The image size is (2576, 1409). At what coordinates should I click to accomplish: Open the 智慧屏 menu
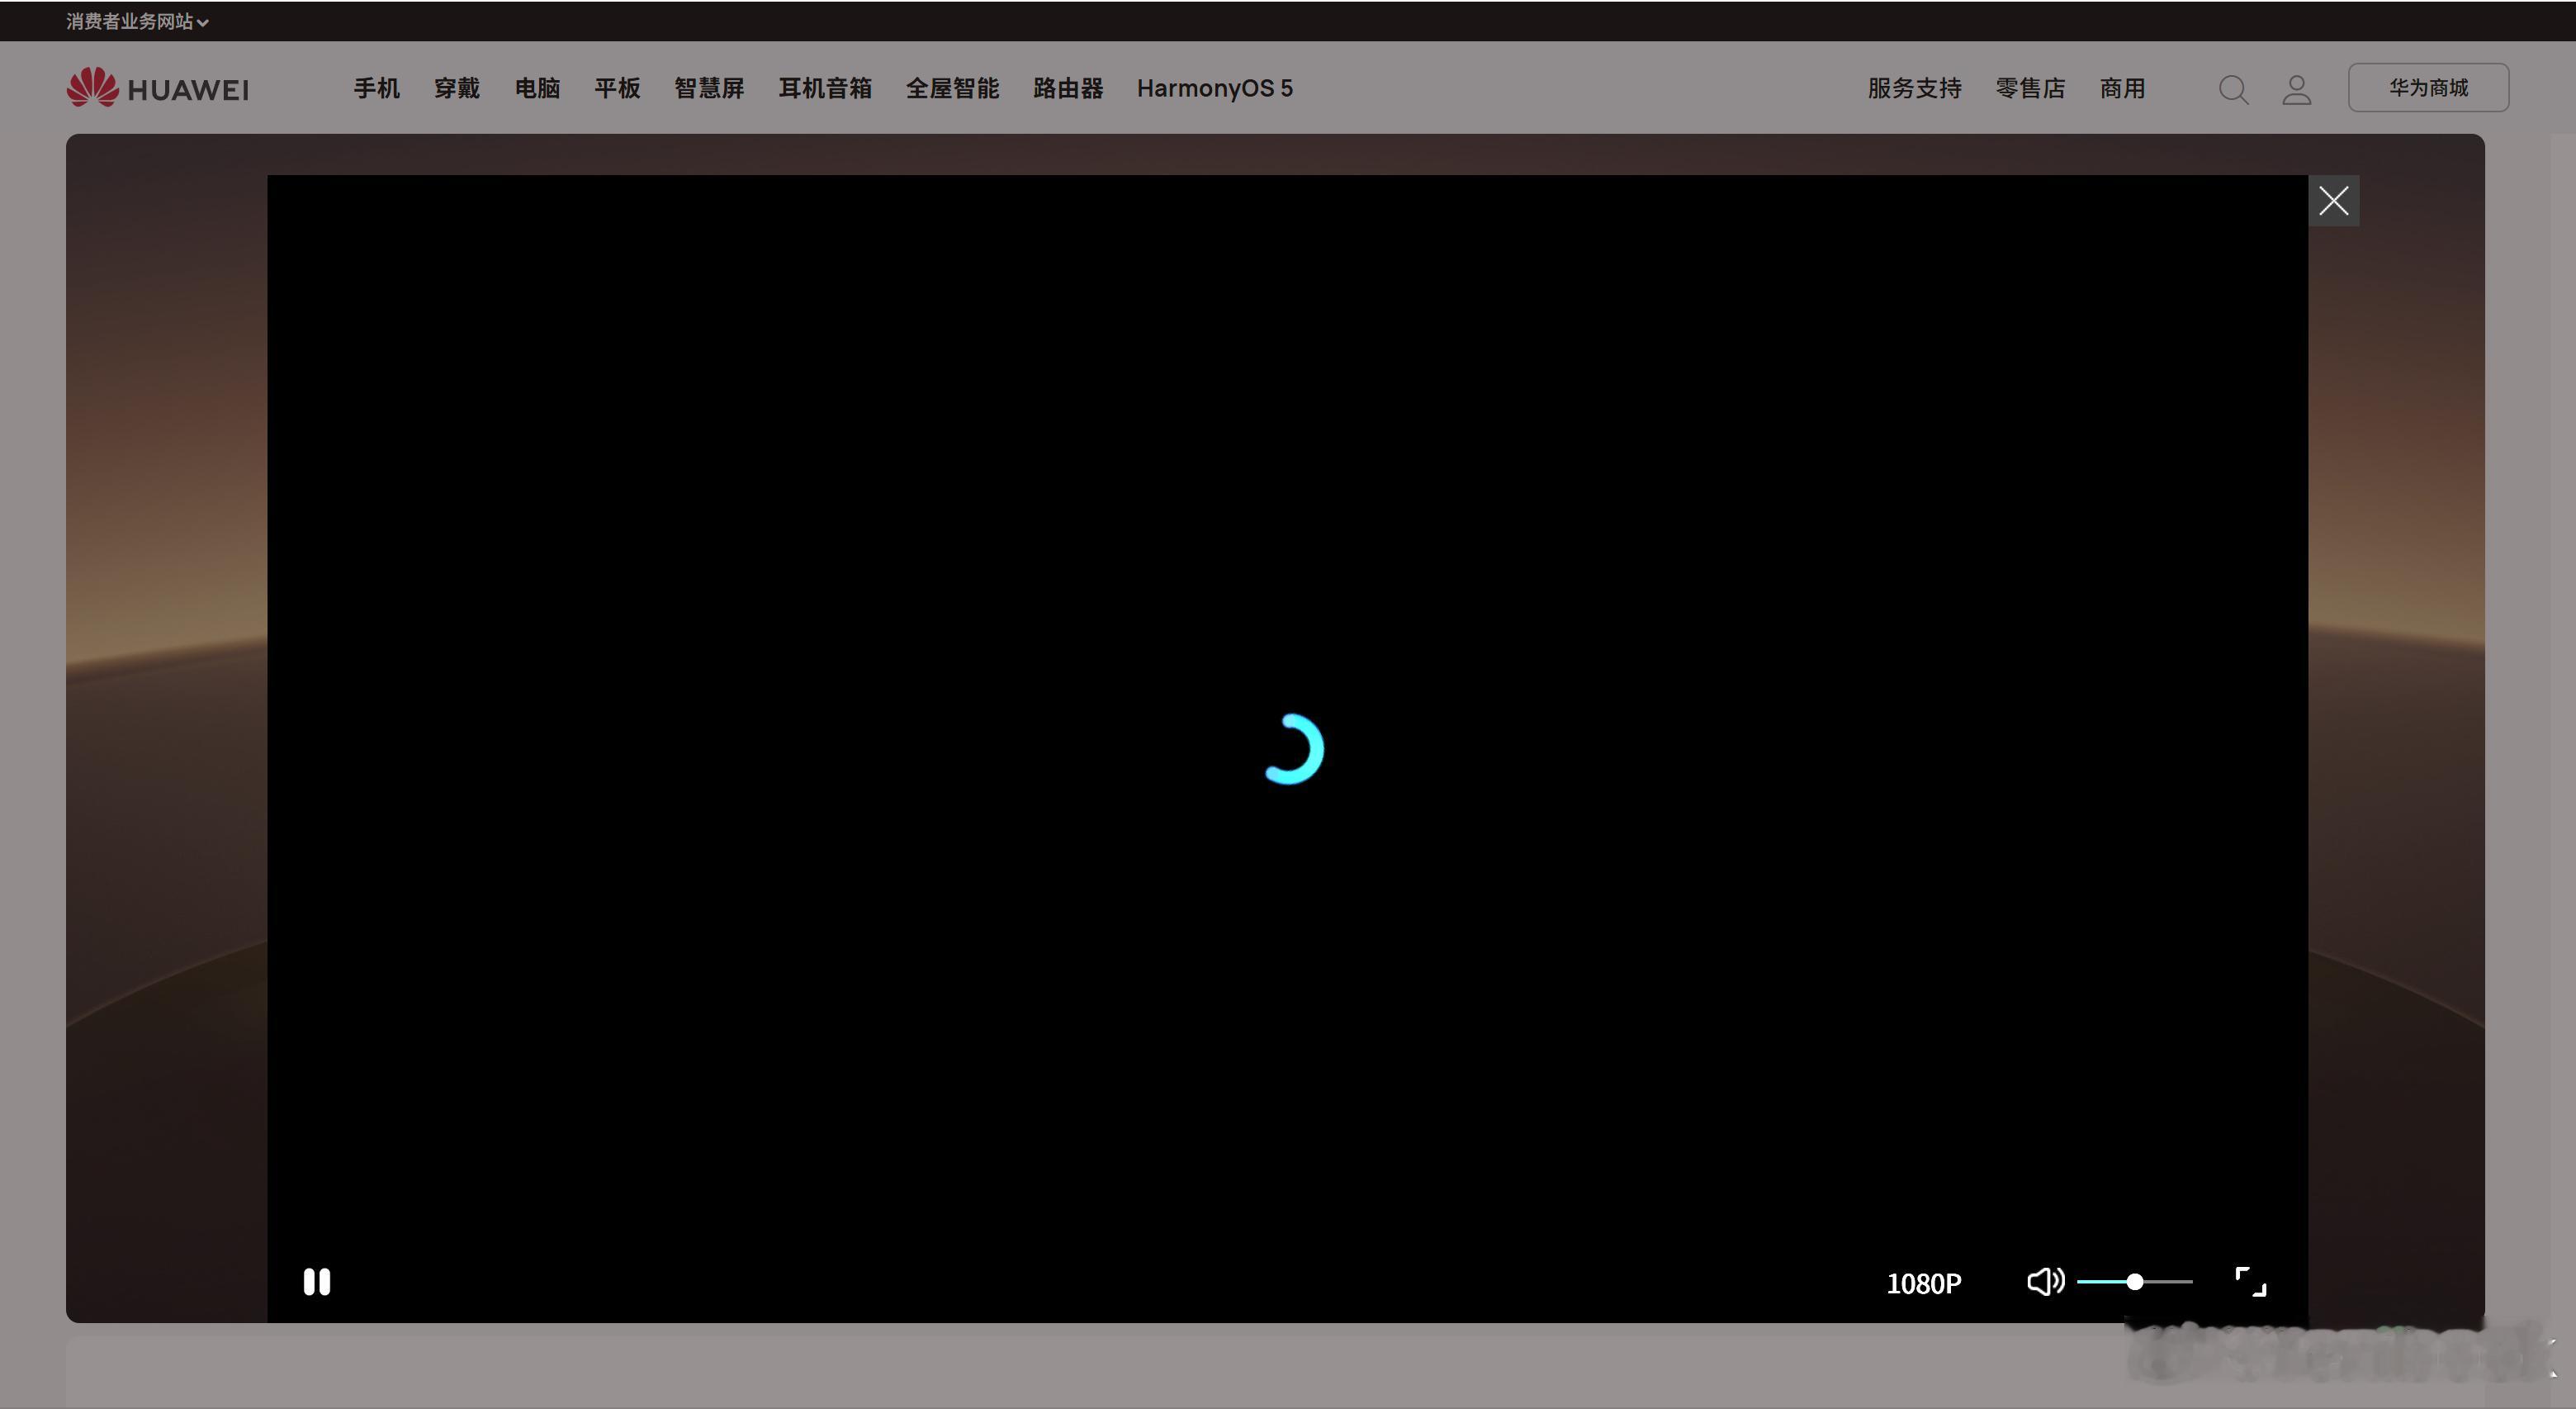(x=709, y=88)
